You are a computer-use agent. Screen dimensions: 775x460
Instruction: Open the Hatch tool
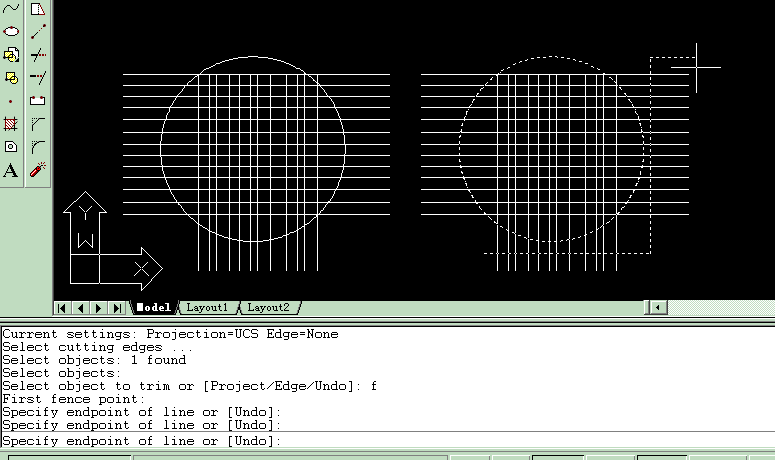coord(11,124)
